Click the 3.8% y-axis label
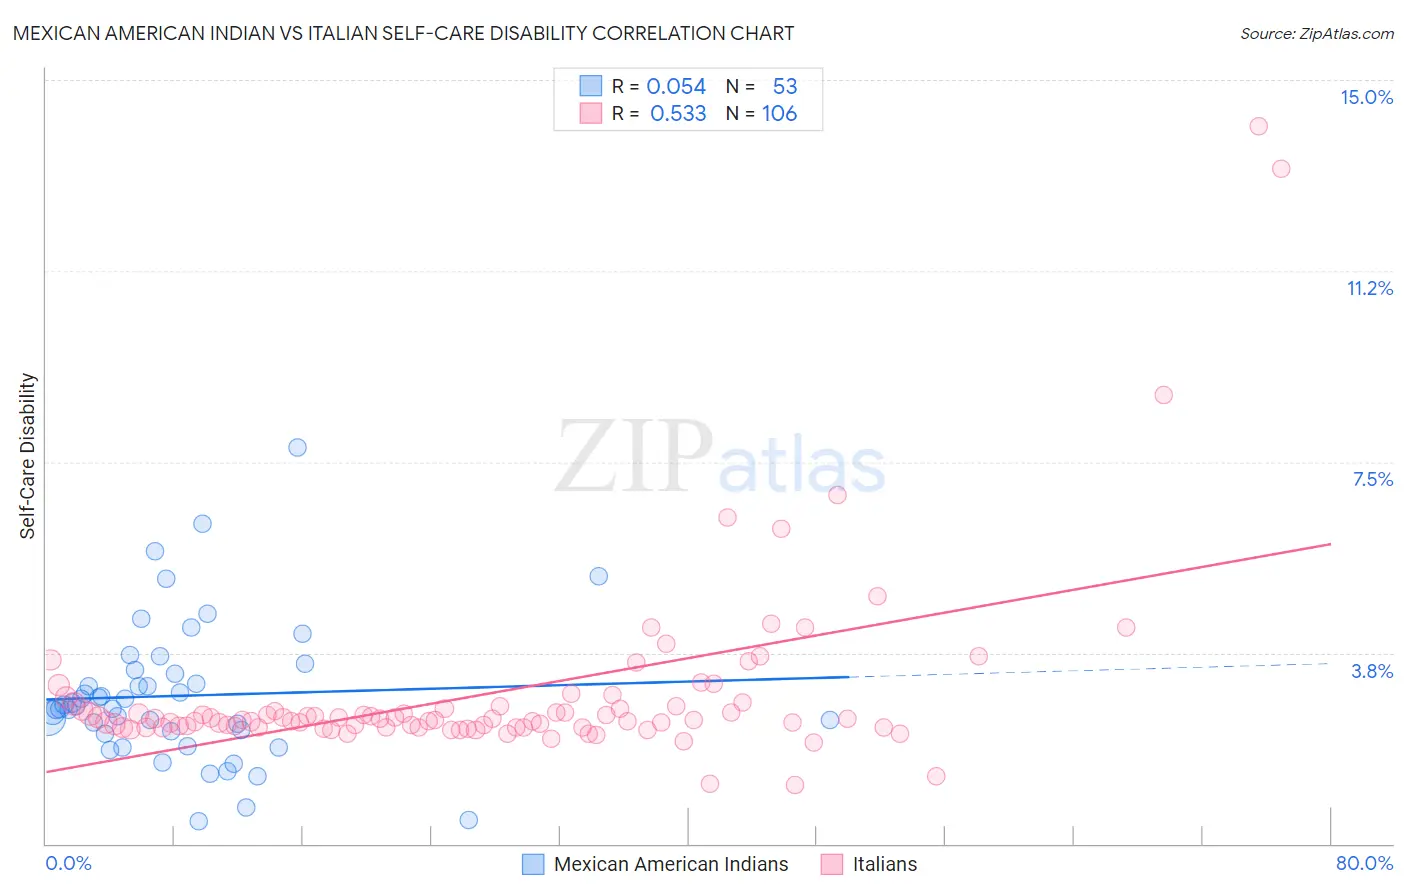 1372,671
